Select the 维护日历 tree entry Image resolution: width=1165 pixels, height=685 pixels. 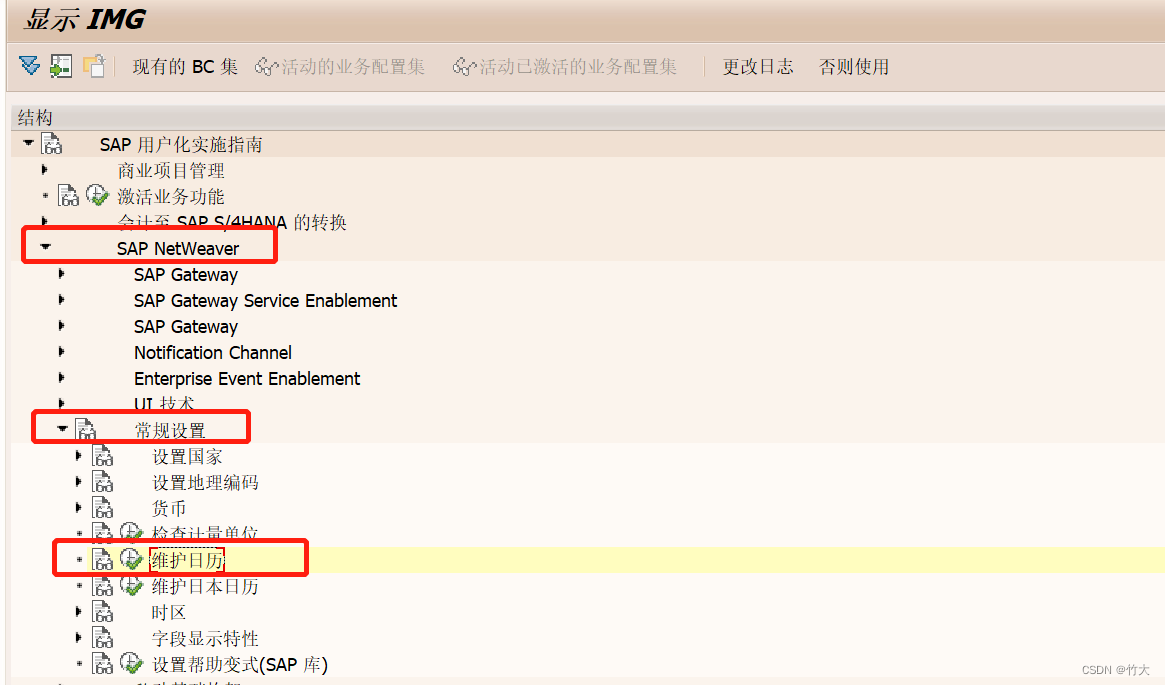(187, 560)
